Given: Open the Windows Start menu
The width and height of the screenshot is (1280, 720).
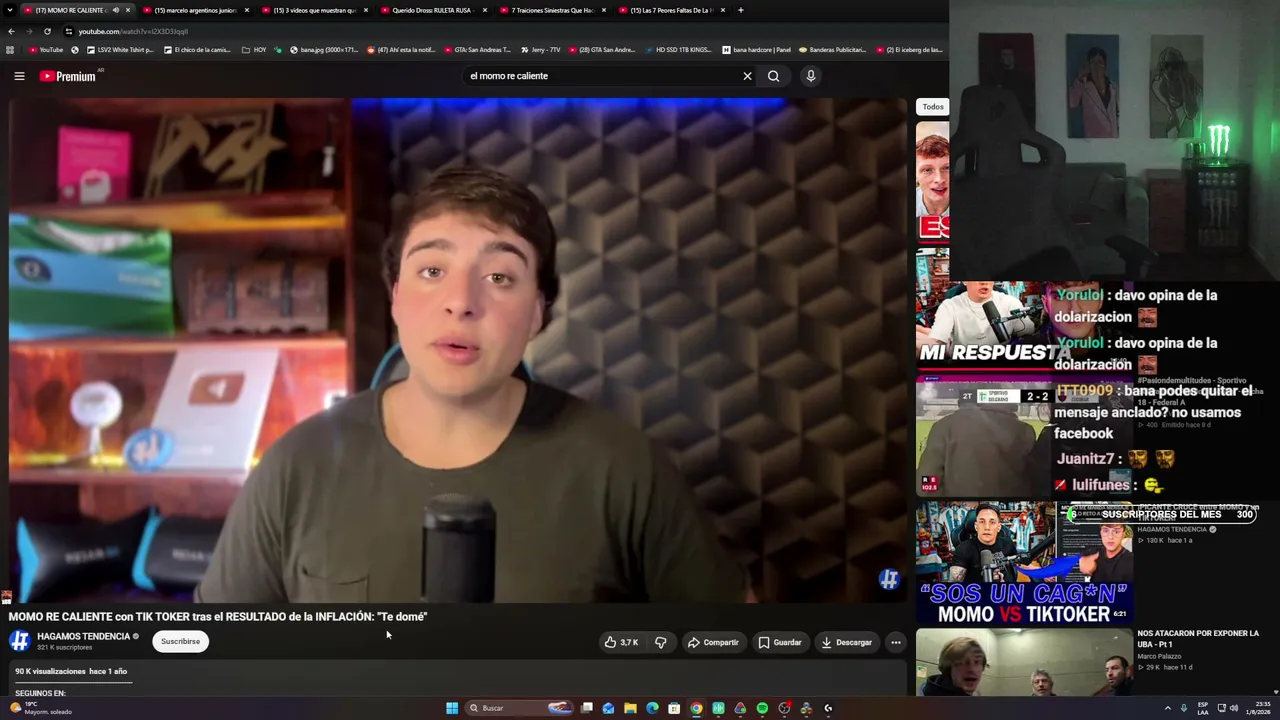Looking at the screenshot, I should (452, 708).
